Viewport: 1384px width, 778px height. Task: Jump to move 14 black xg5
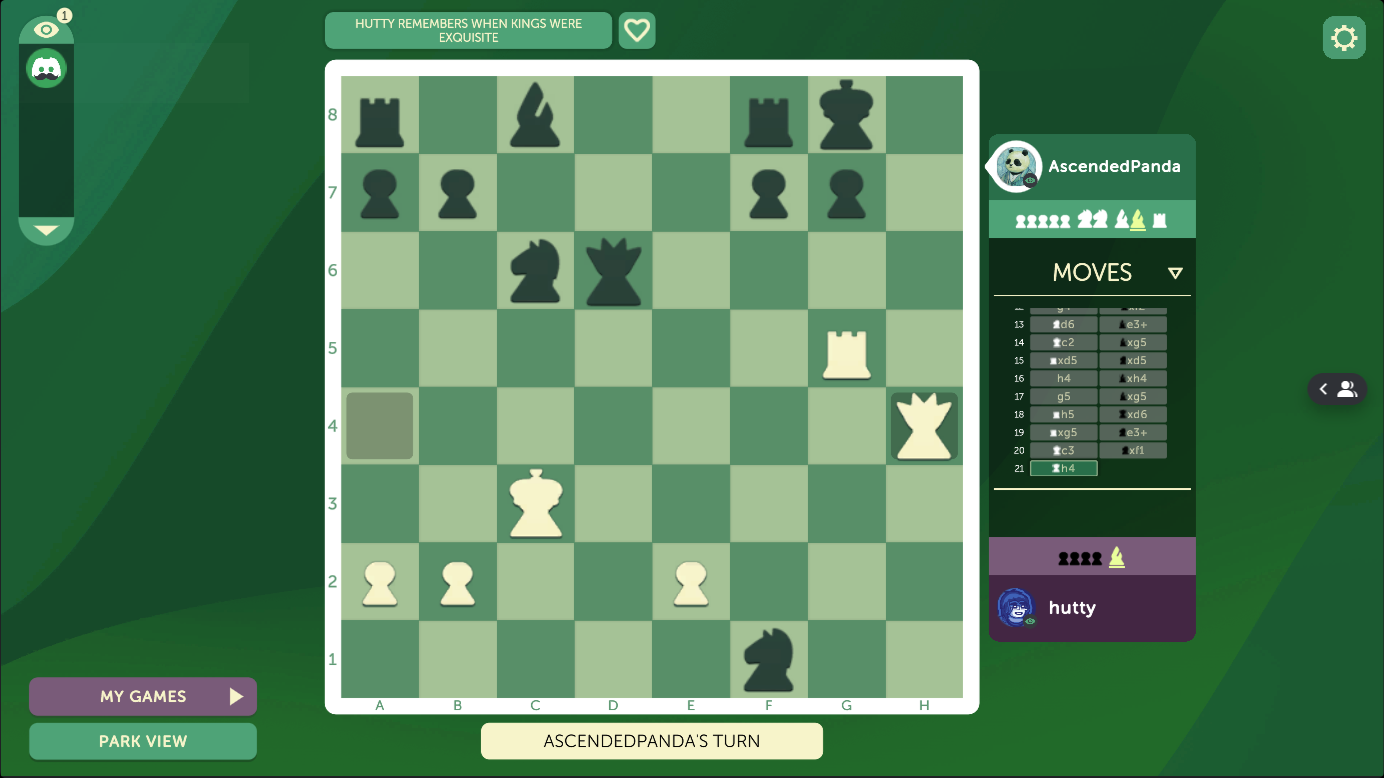click(x=1133, y=342)
